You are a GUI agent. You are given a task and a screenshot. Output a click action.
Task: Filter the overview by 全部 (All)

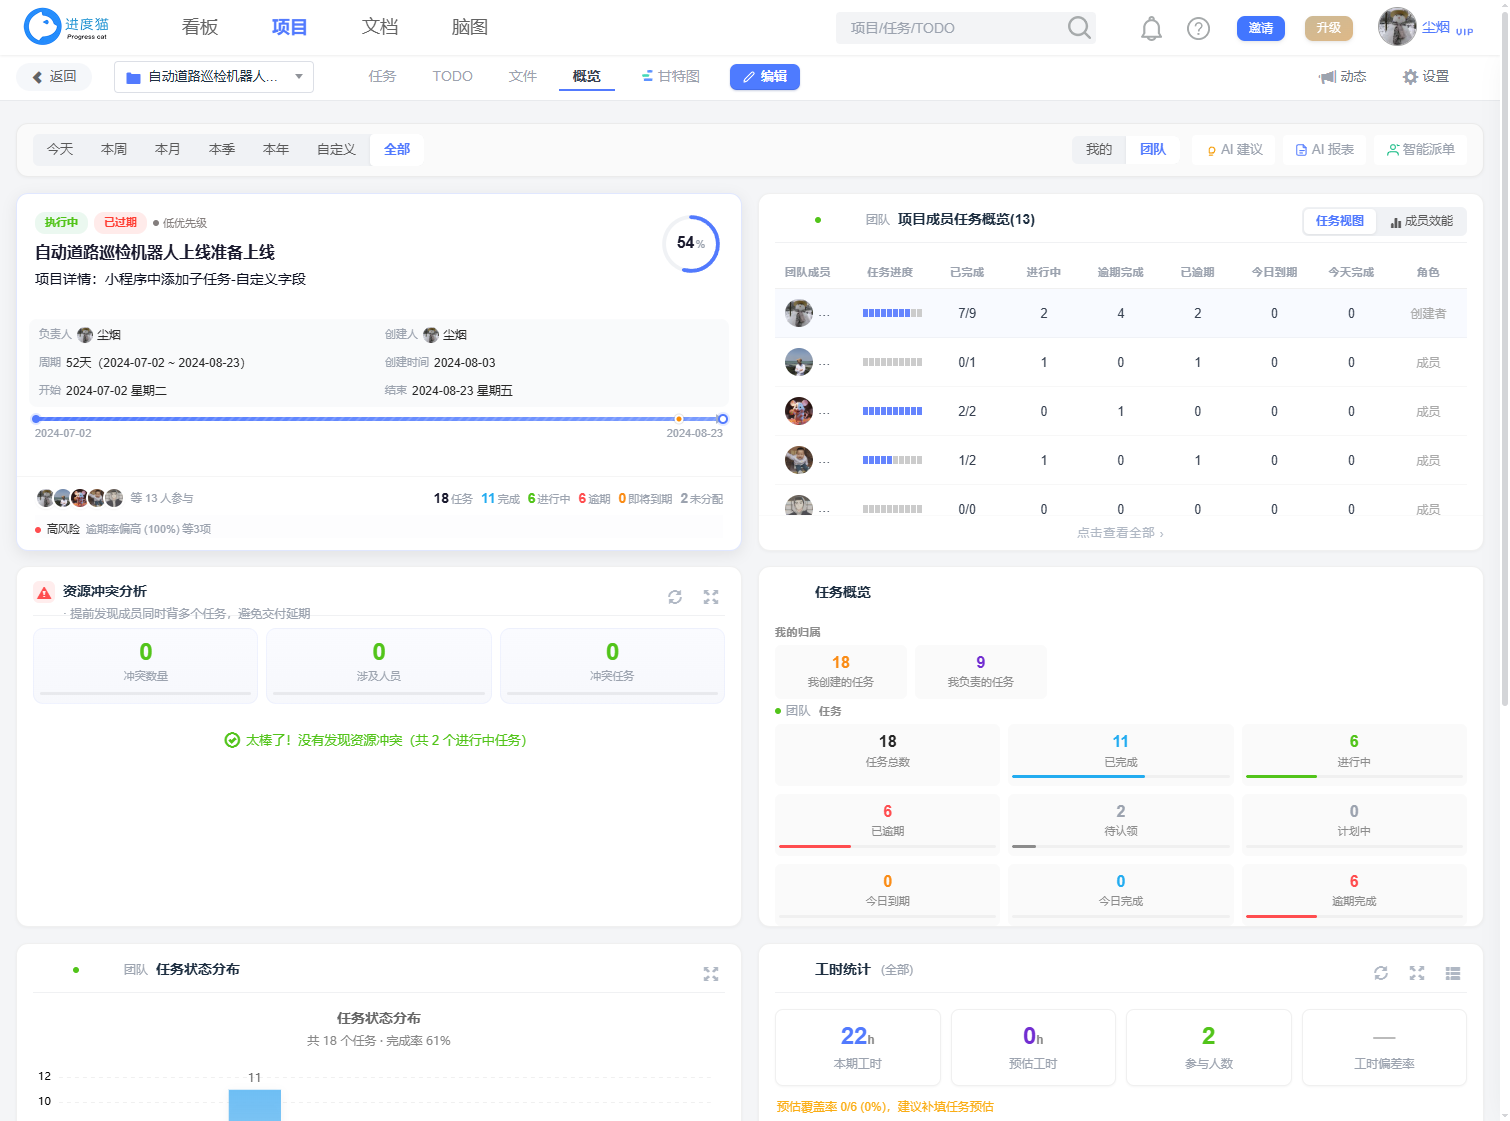[397, 149]
